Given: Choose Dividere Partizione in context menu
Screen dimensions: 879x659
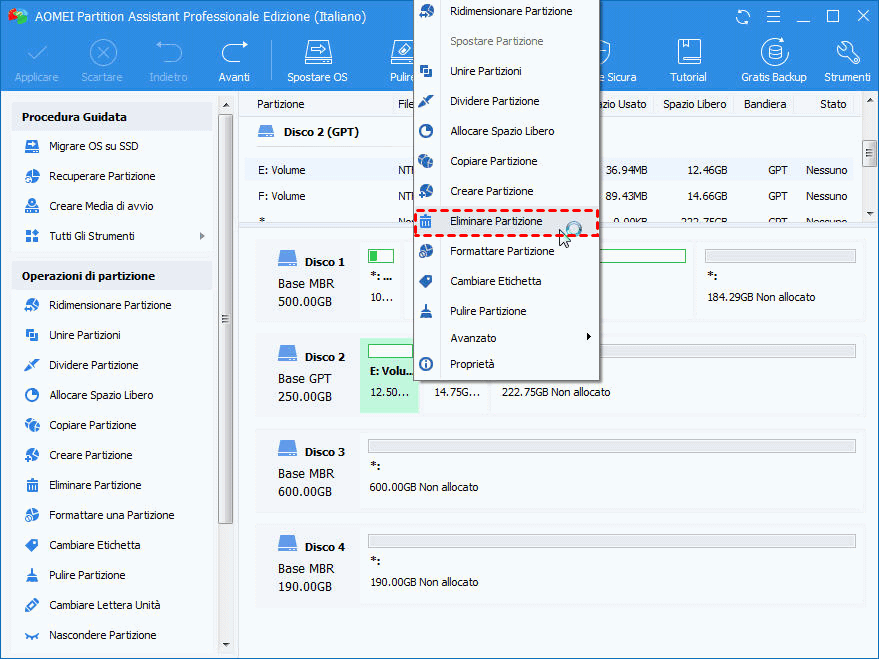Looking at the screenshot, I should point(507,101).
